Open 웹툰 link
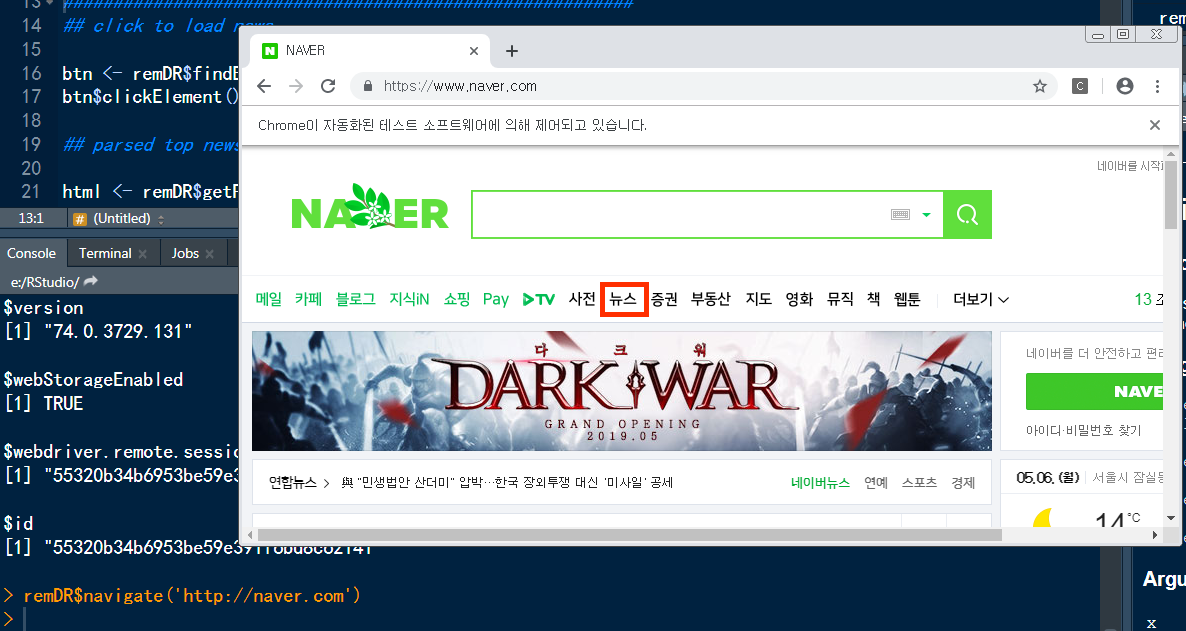The height and width of the screenshot is (631, 1186). (x=907, y=299)
